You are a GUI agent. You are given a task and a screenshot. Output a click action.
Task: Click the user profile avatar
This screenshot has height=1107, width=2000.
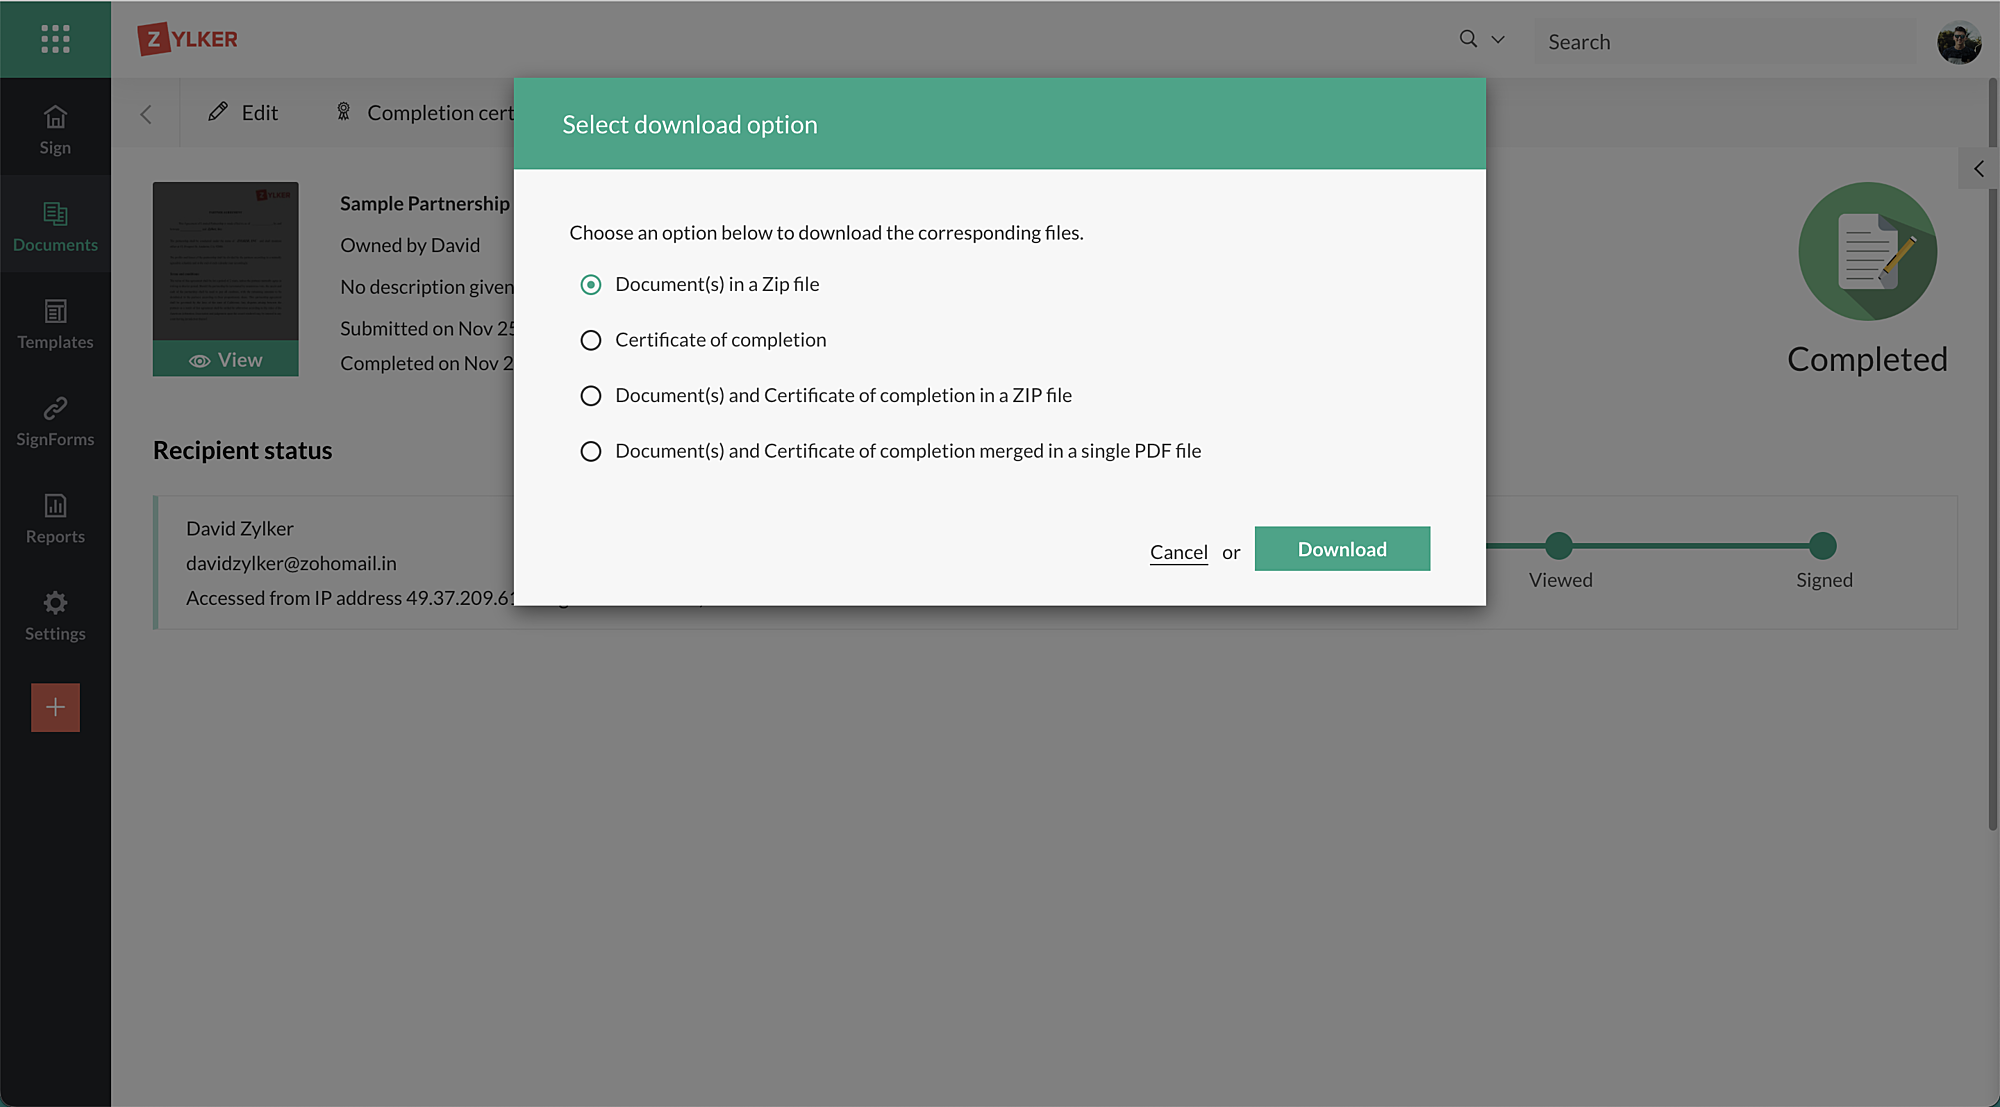tap(1958, 42)
